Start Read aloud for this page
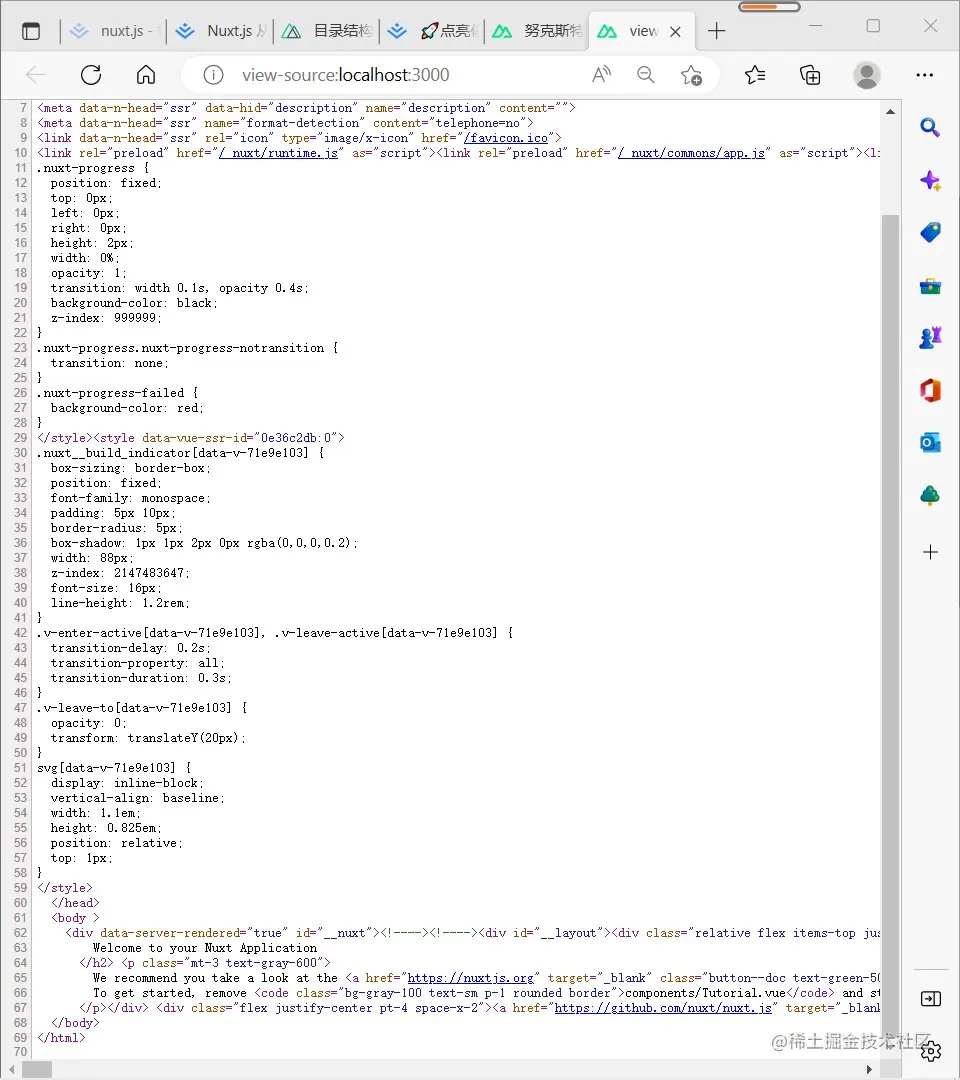960x1080 pixels. pos(600,74)
